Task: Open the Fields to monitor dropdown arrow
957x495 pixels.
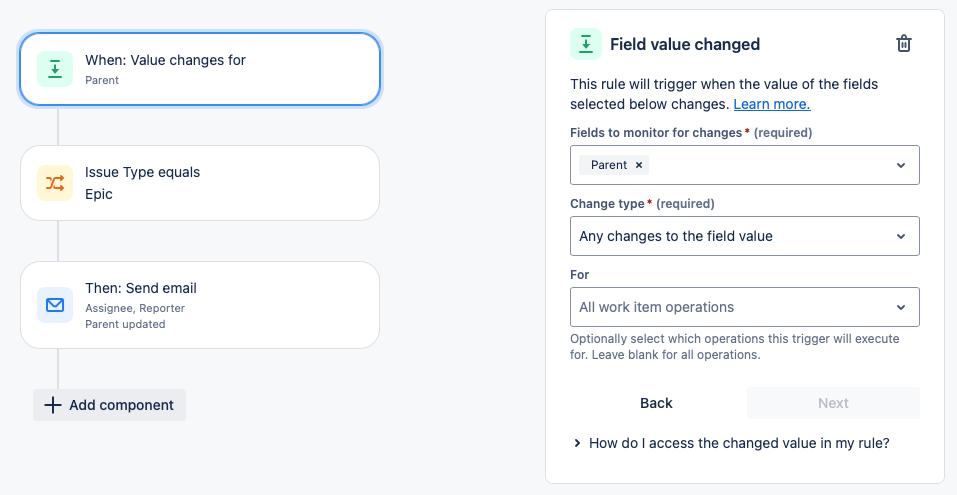Action: click(900, 165)
